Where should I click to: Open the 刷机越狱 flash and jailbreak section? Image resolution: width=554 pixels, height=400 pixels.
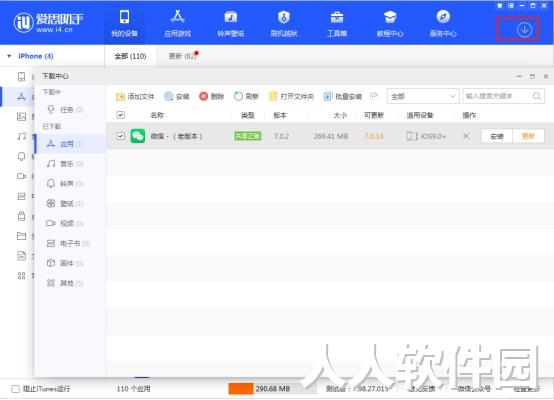point(284,24)
